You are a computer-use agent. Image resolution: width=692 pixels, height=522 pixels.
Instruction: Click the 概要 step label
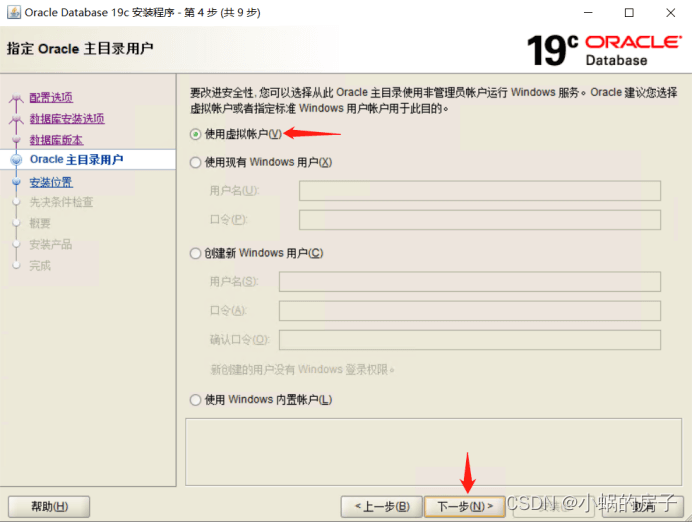[40, 223]
